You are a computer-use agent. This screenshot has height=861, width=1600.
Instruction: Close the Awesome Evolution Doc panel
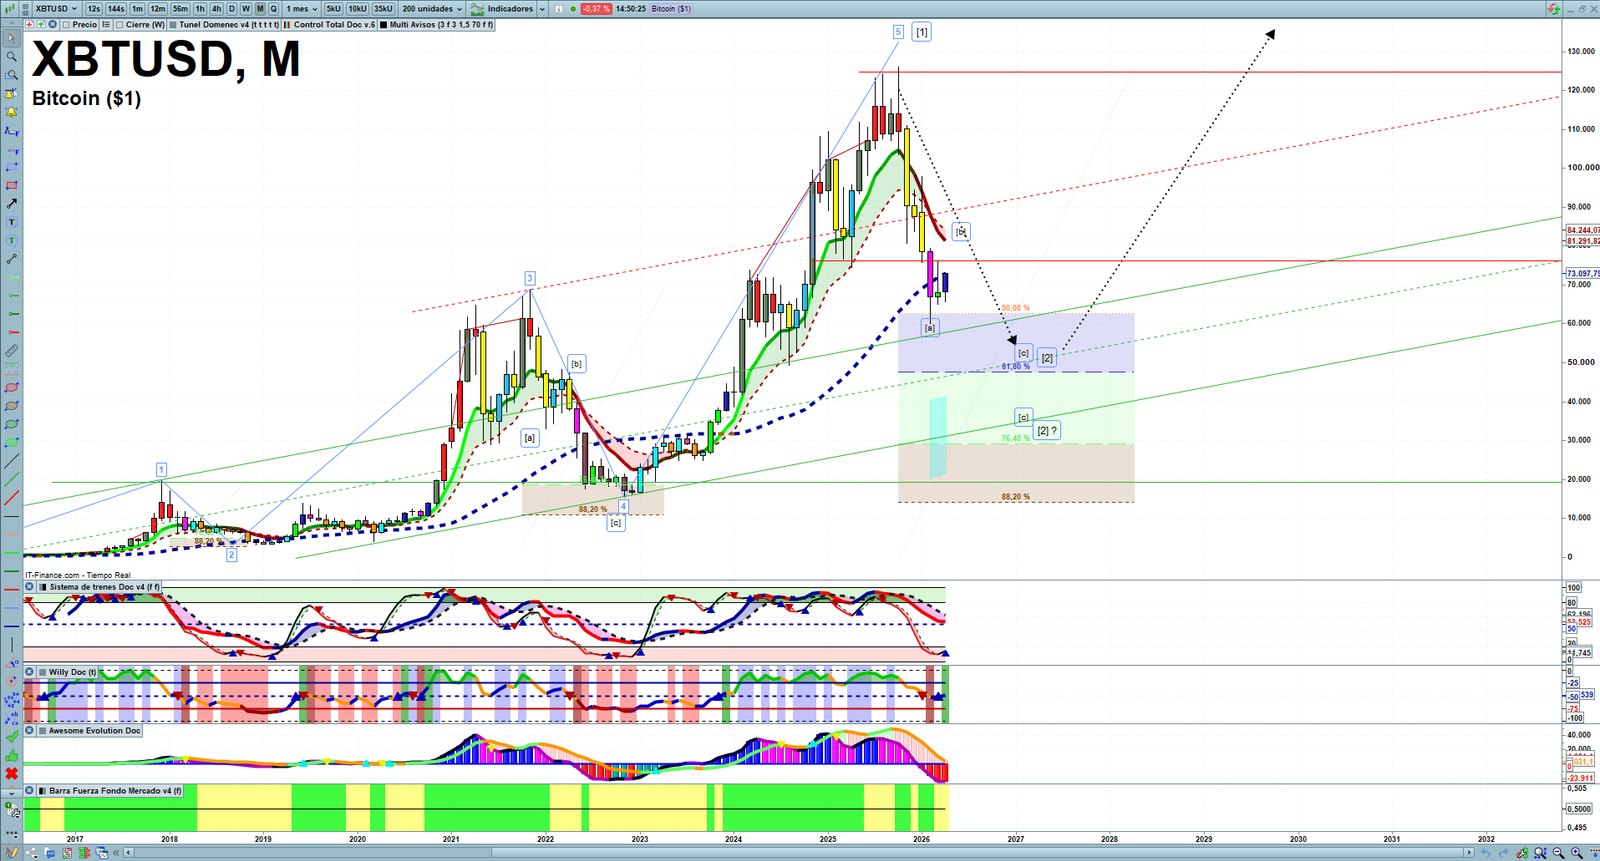(29, 731)
